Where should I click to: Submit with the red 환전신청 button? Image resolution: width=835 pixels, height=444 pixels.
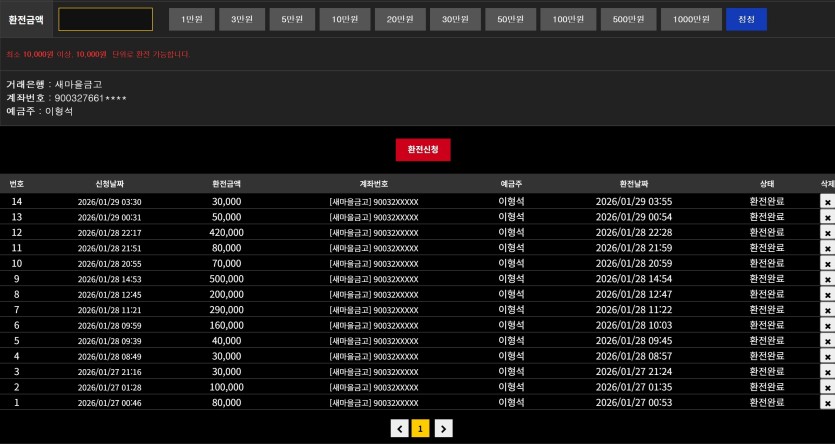point(423,149)
